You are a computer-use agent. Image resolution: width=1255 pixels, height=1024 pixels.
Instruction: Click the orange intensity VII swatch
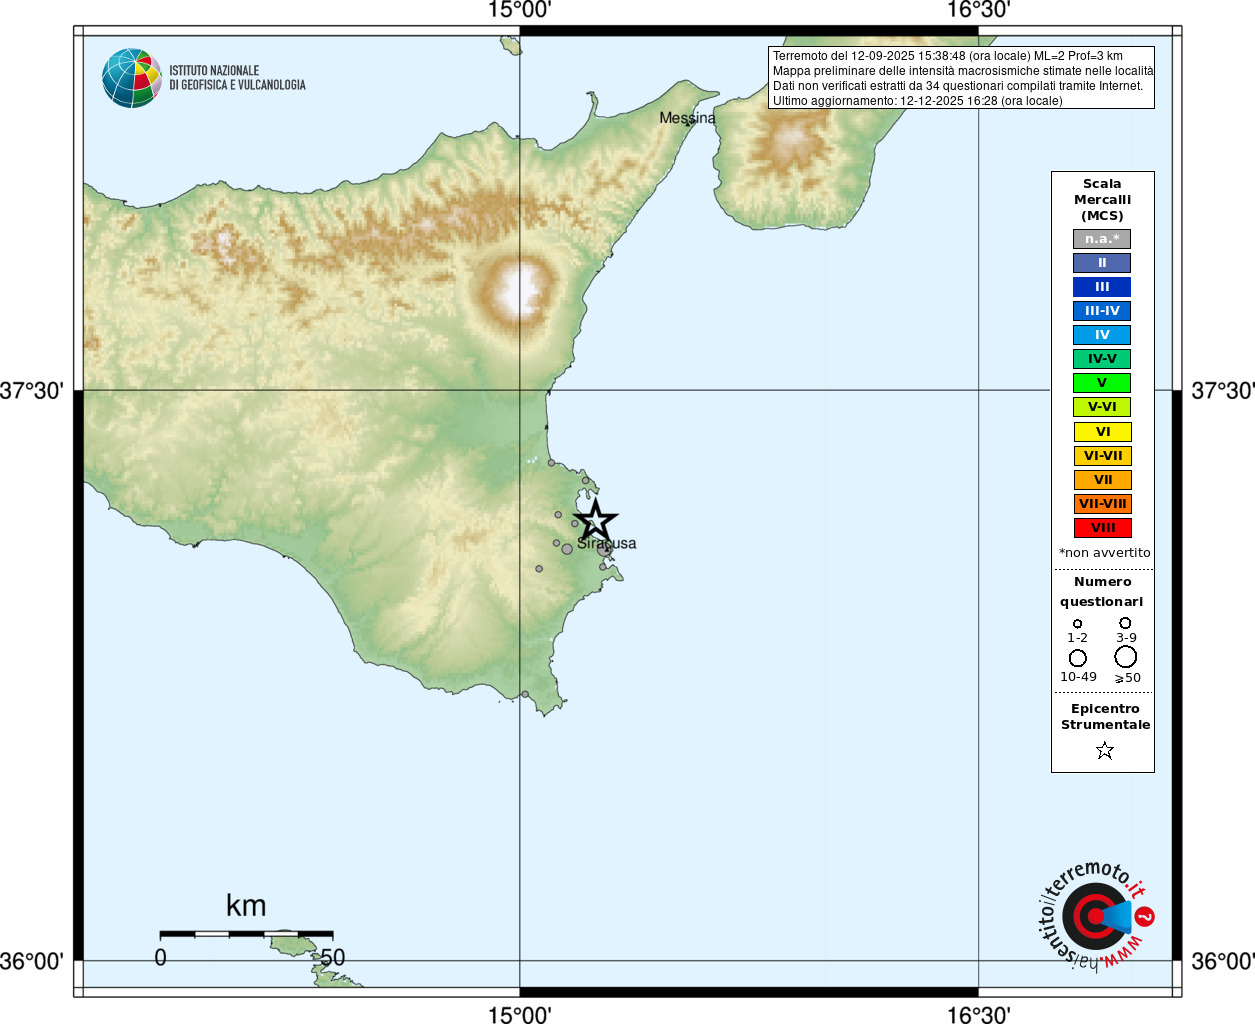pyautogui.click(x=1103, y=480)
